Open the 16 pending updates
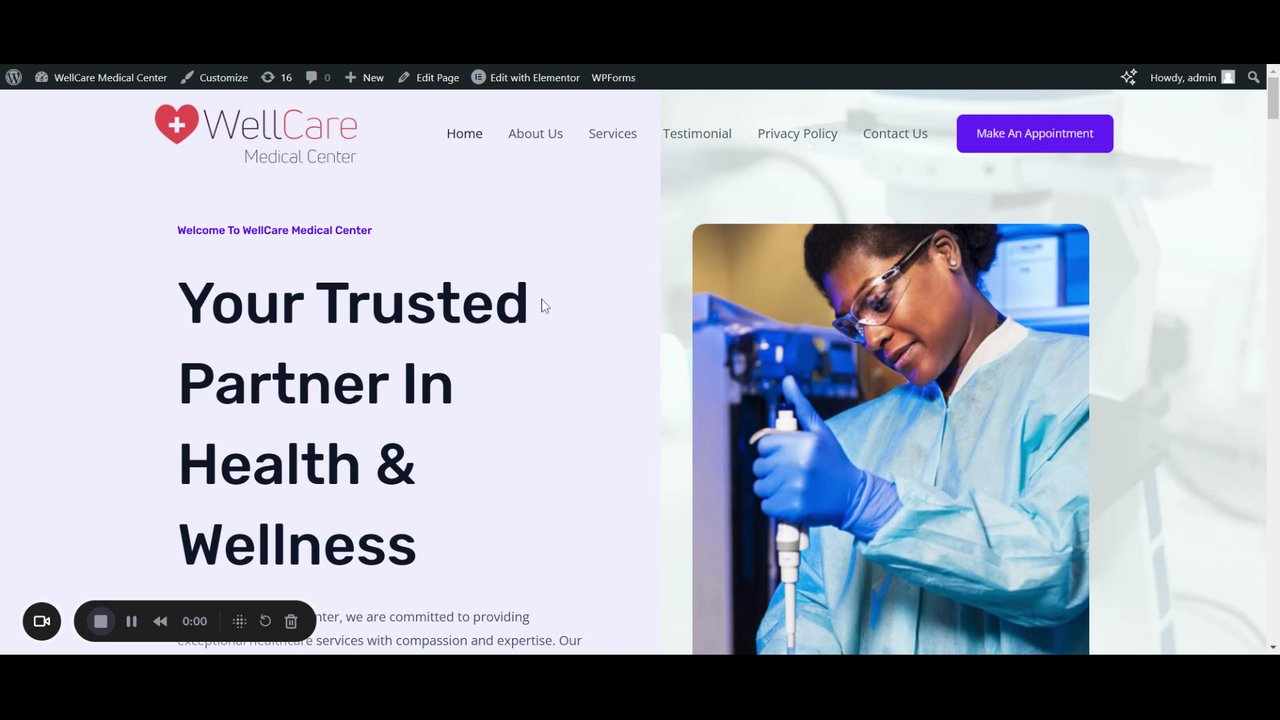The image size is (1280, 720). [276, 77]
